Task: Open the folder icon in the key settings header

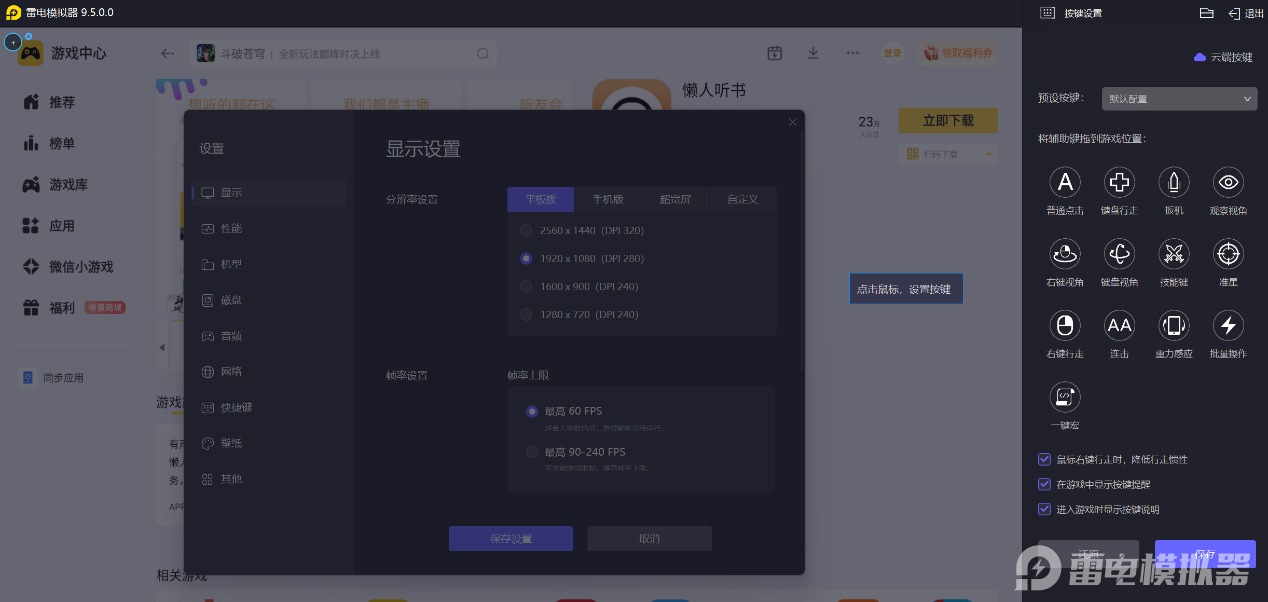Action: tap(1206, 13)
